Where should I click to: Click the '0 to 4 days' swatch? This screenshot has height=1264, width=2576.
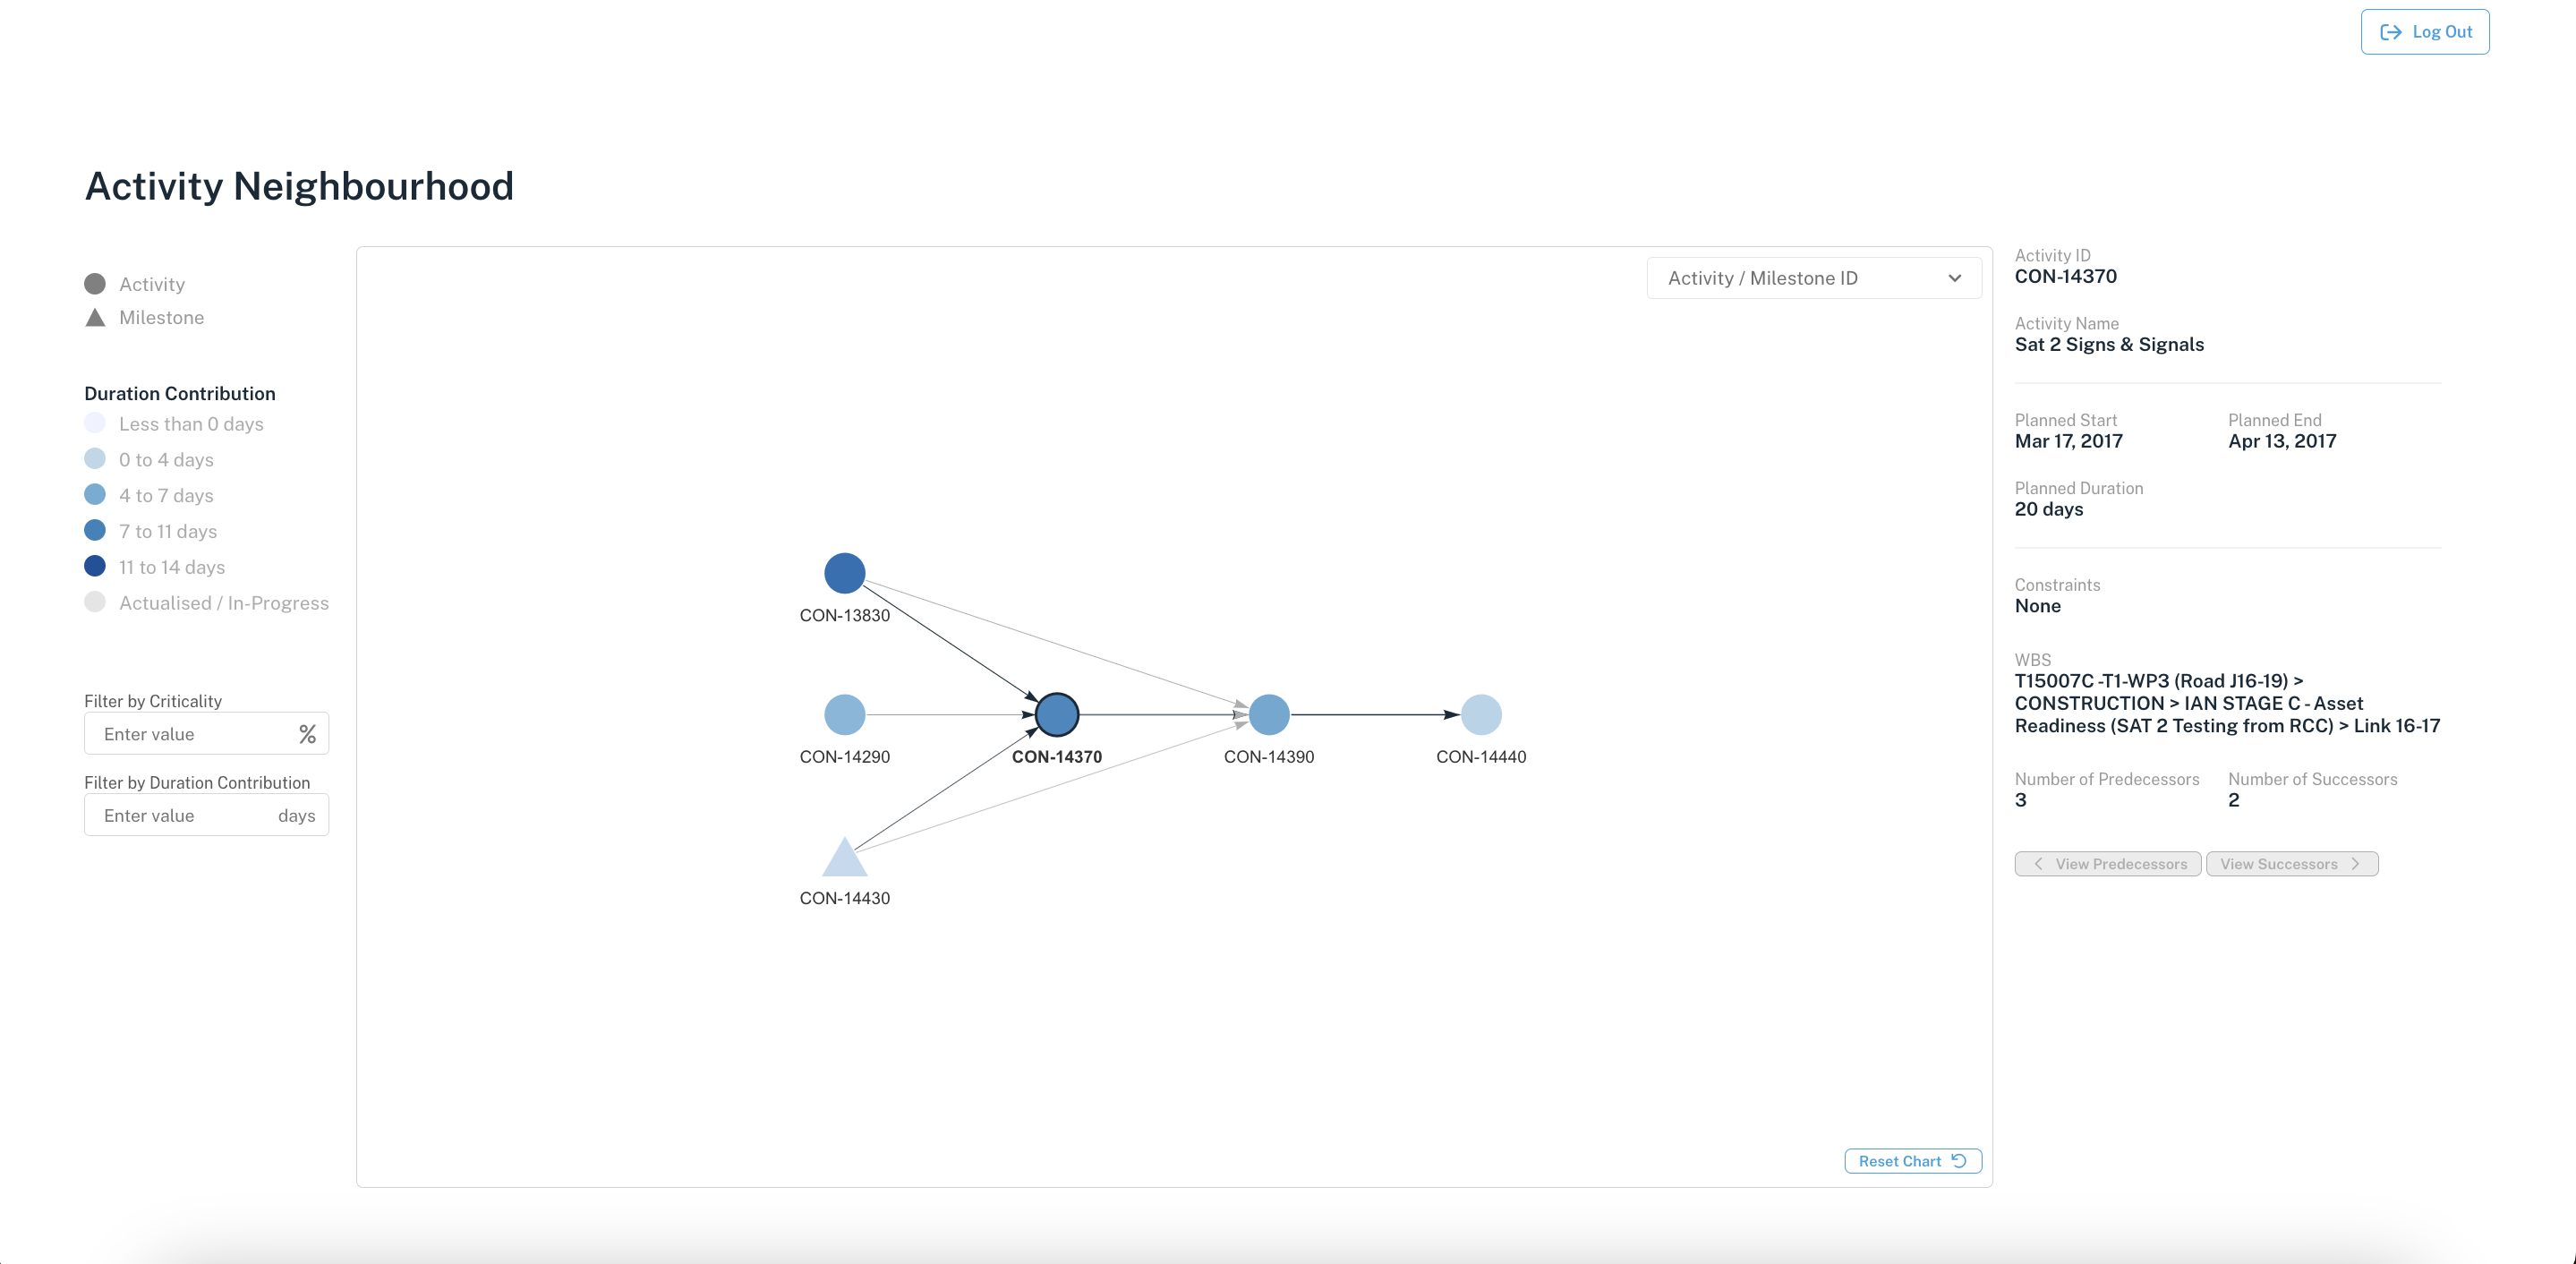pos(95,459)
